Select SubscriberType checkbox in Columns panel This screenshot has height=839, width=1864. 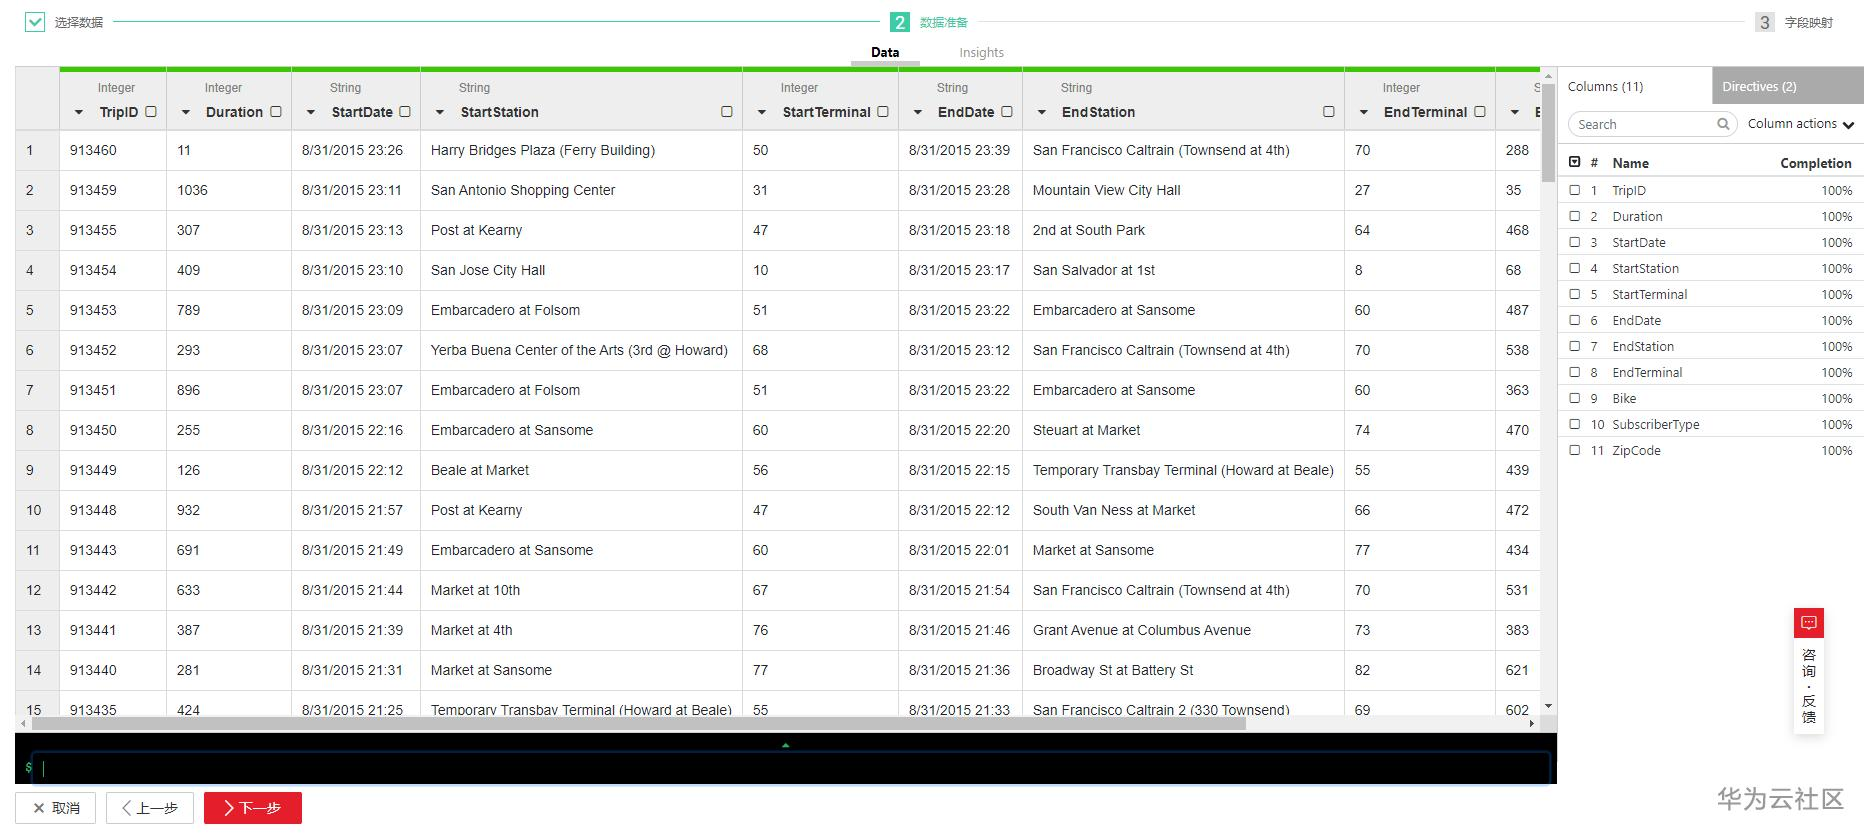pos(1575,424)
